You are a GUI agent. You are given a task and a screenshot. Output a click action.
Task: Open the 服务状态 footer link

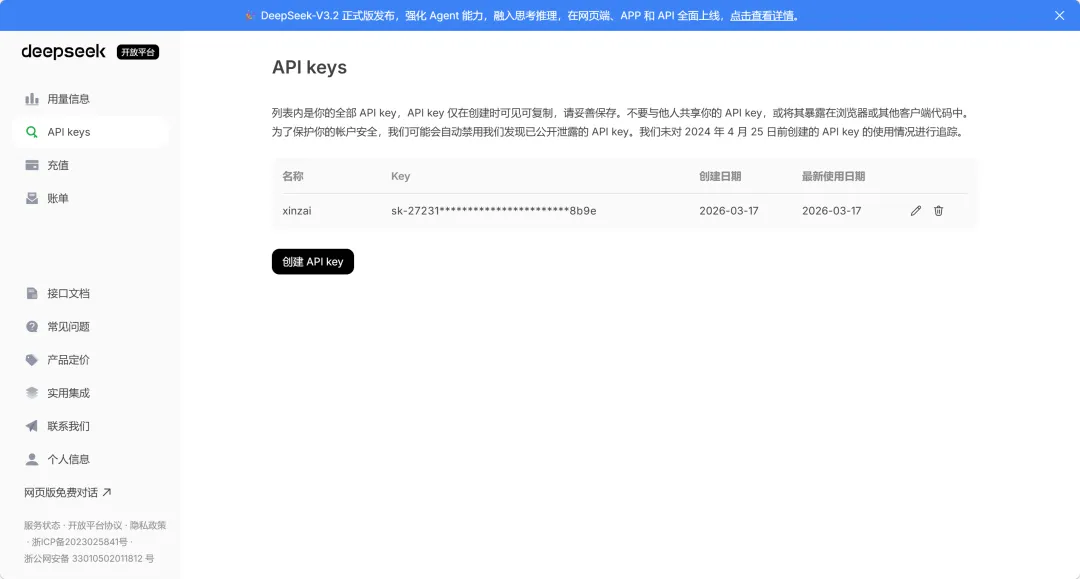click(x=42, y=525)
